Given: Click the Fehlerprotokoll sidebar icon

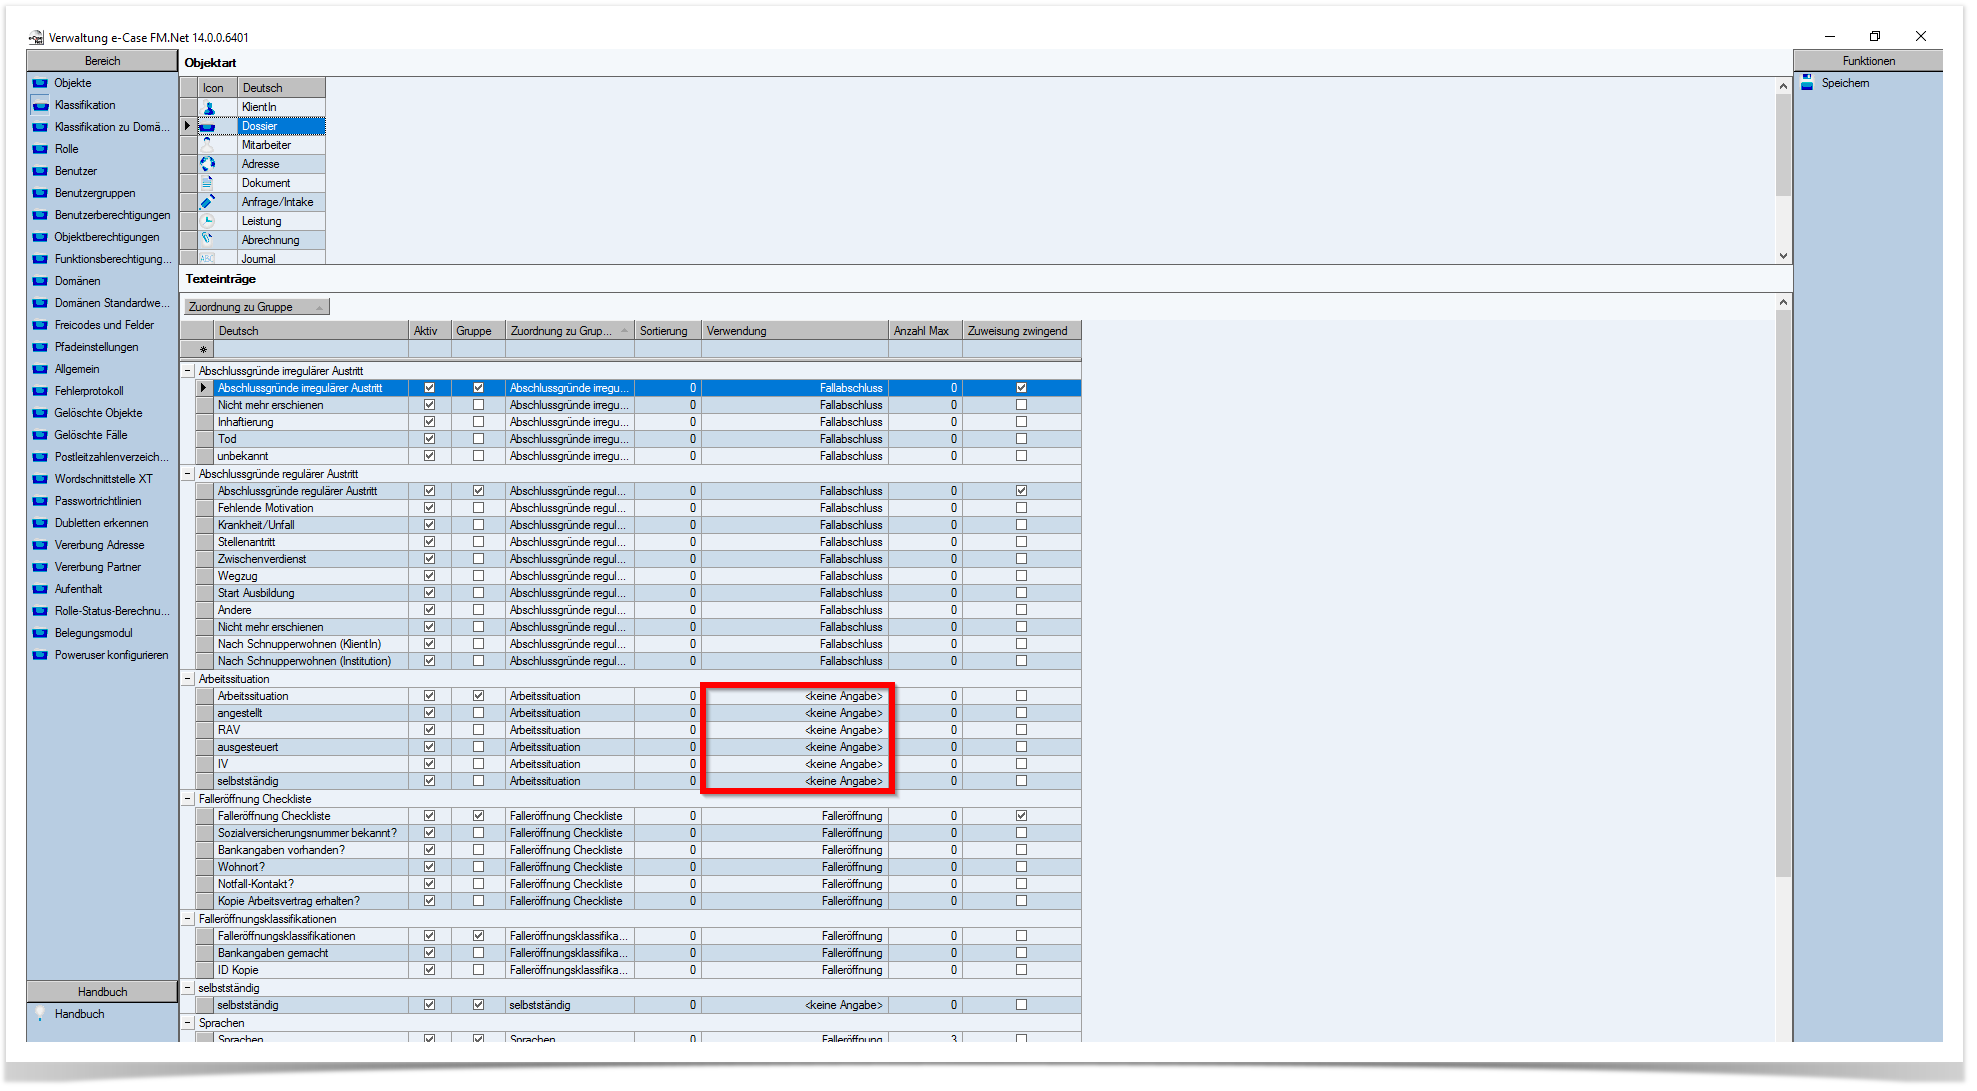Looking at the screenshot, I should pos(40,391).
